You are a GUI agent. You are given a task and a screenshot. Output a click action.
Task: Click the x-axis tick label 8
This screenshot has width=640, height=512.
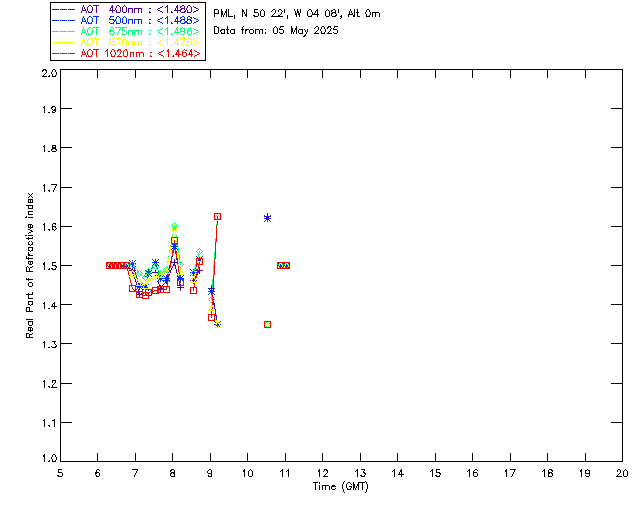tap(173, 473)
